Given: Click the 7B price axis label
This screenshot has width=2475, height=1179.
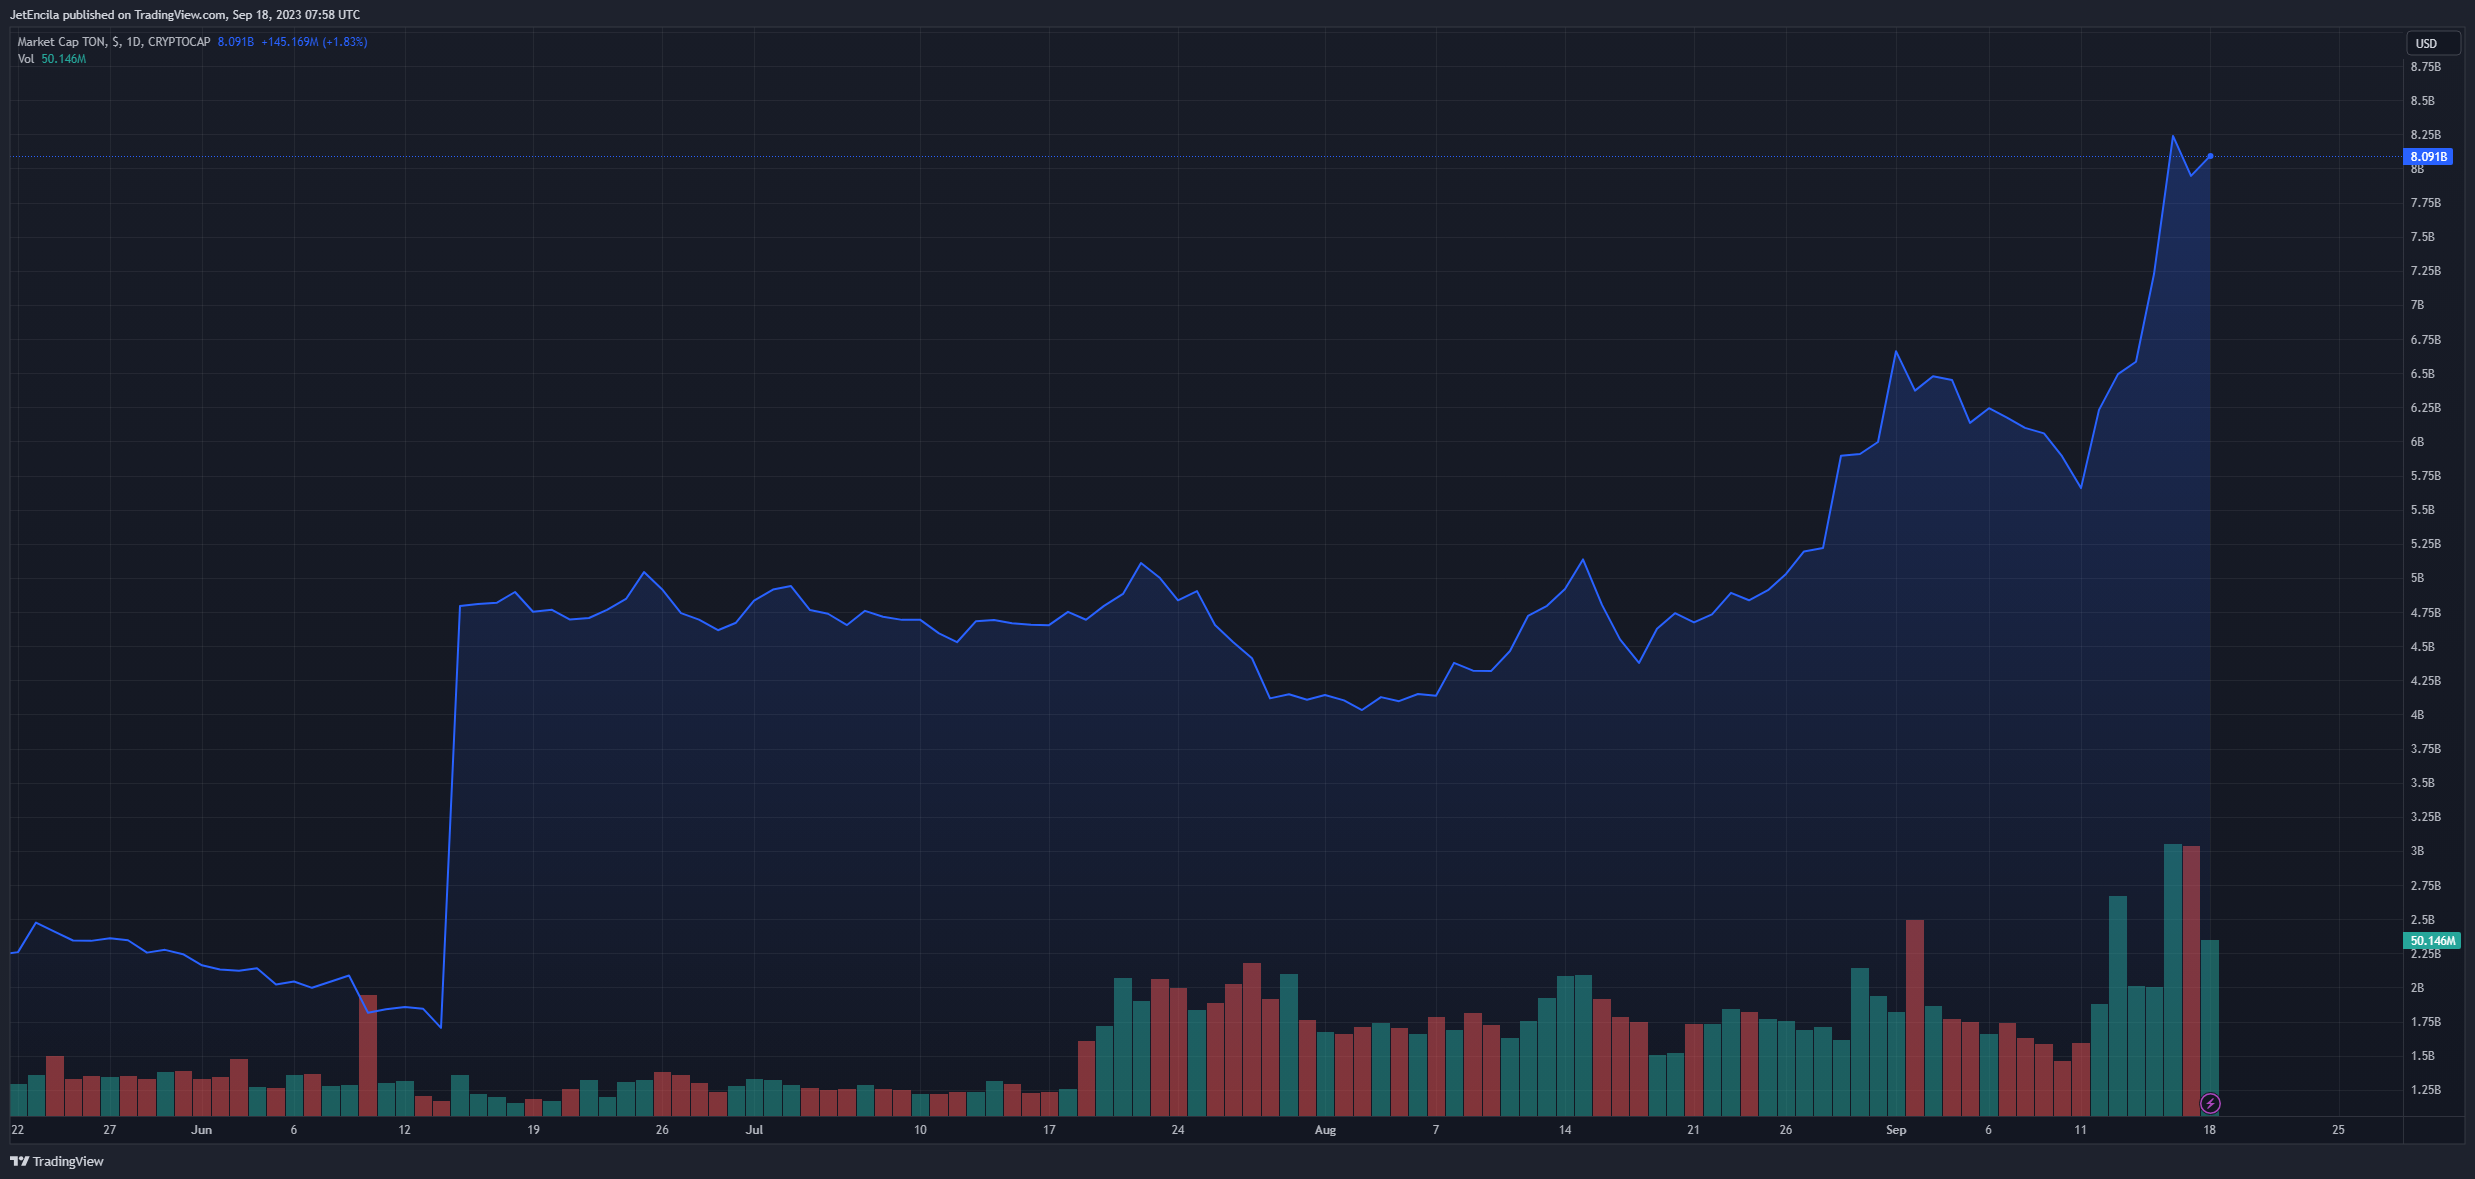Looking at the screenshot, I should pos(2418,305).
